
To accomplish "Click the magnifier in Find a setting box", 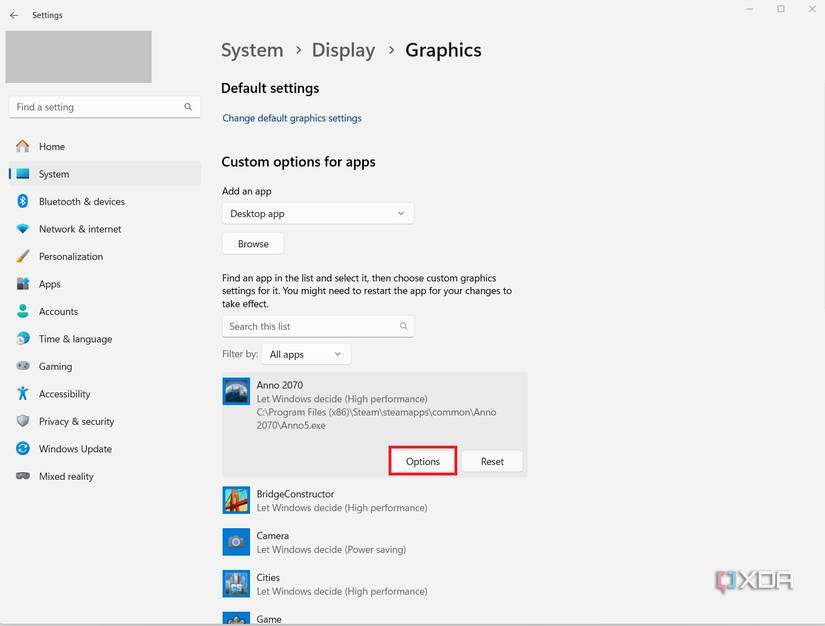I will coord(188,107).
